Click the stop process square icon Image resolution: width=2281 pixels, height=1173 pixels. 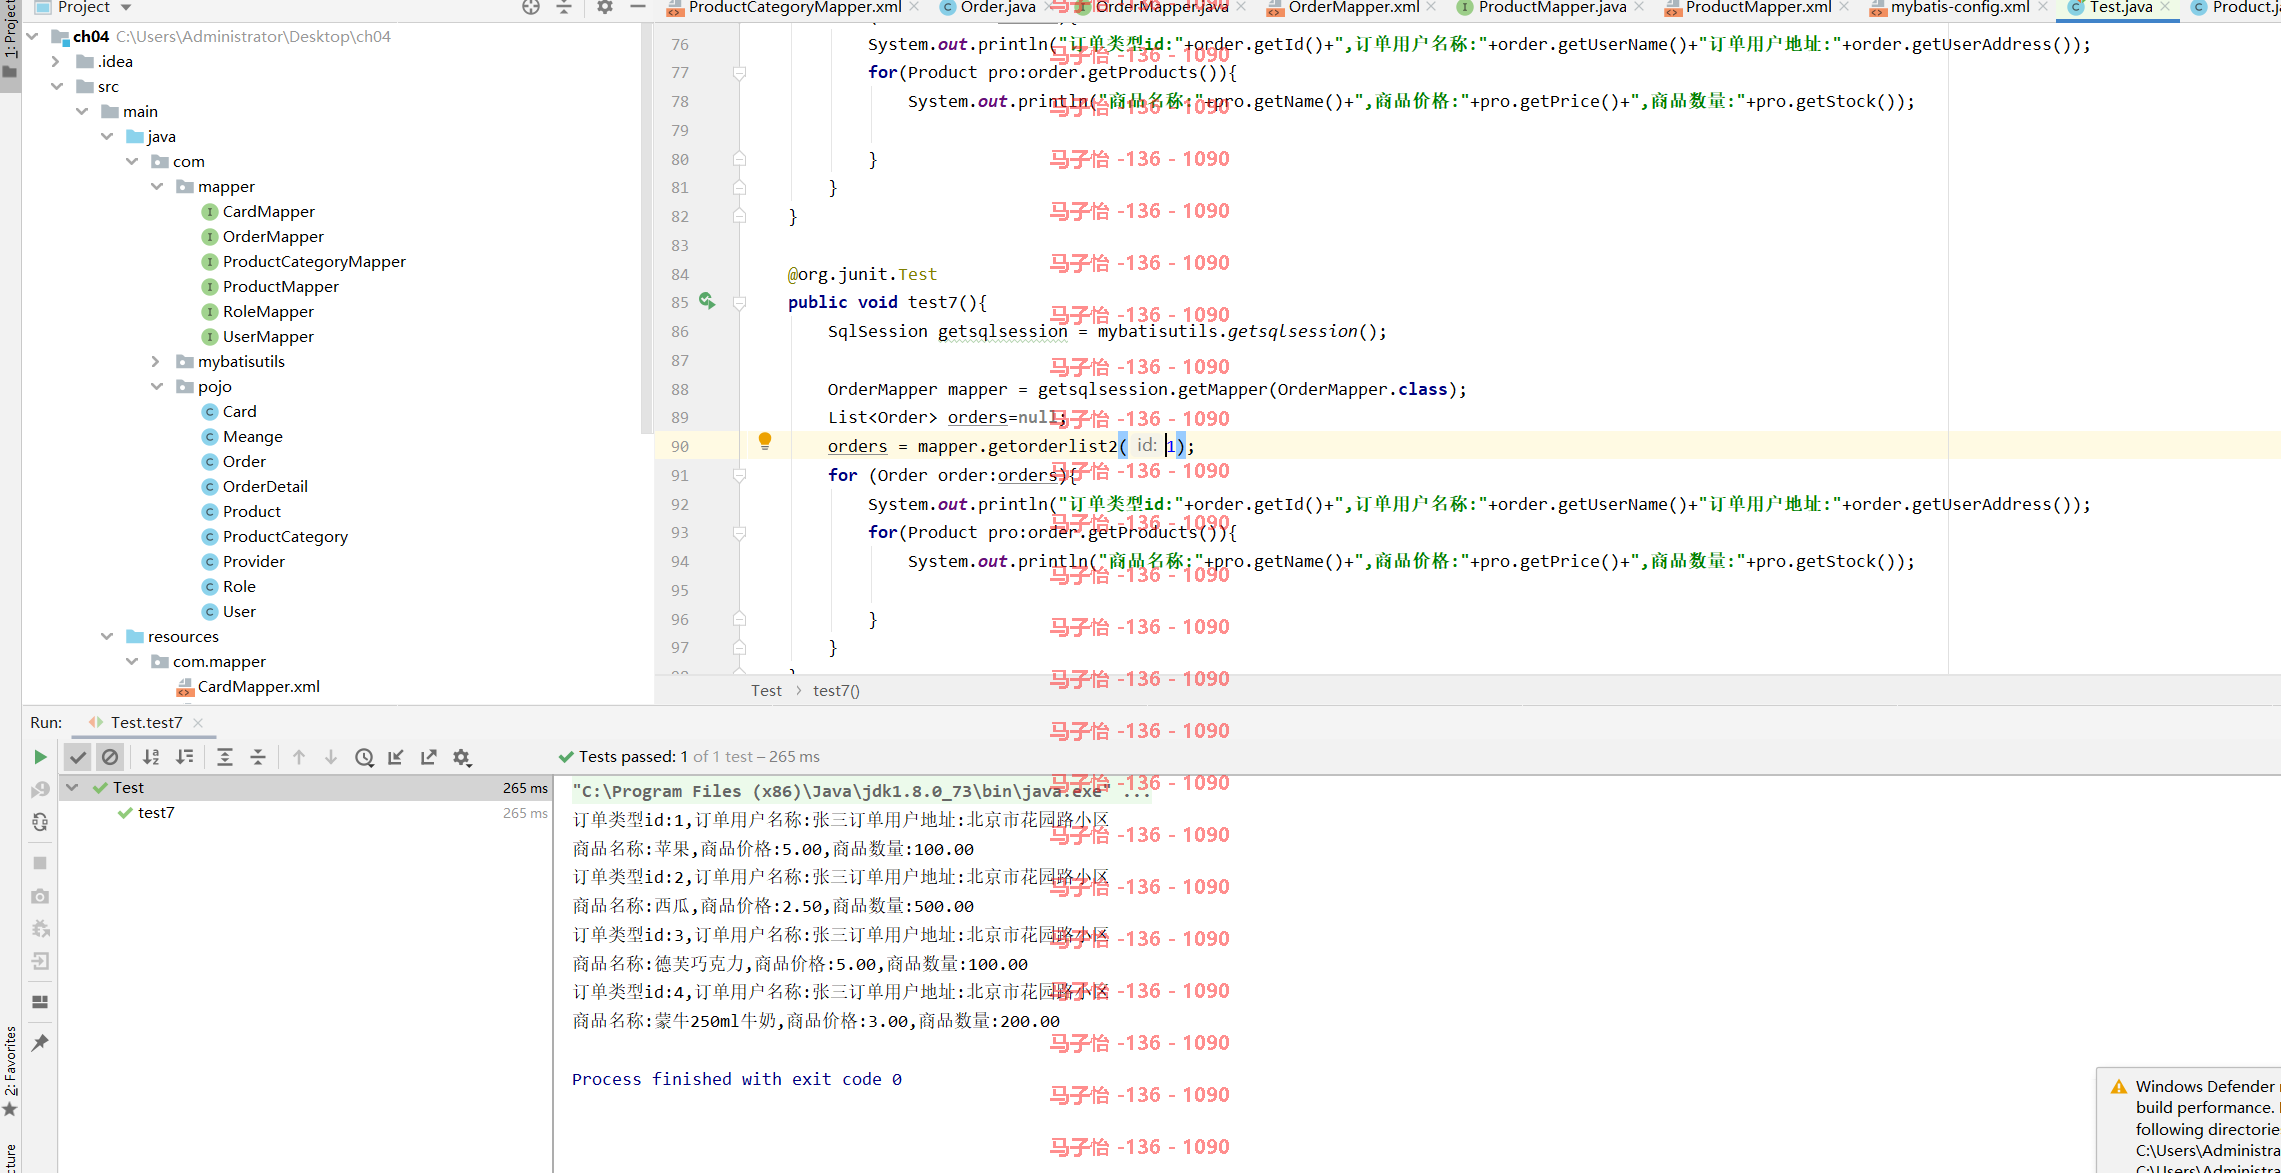tap(40, 863)
